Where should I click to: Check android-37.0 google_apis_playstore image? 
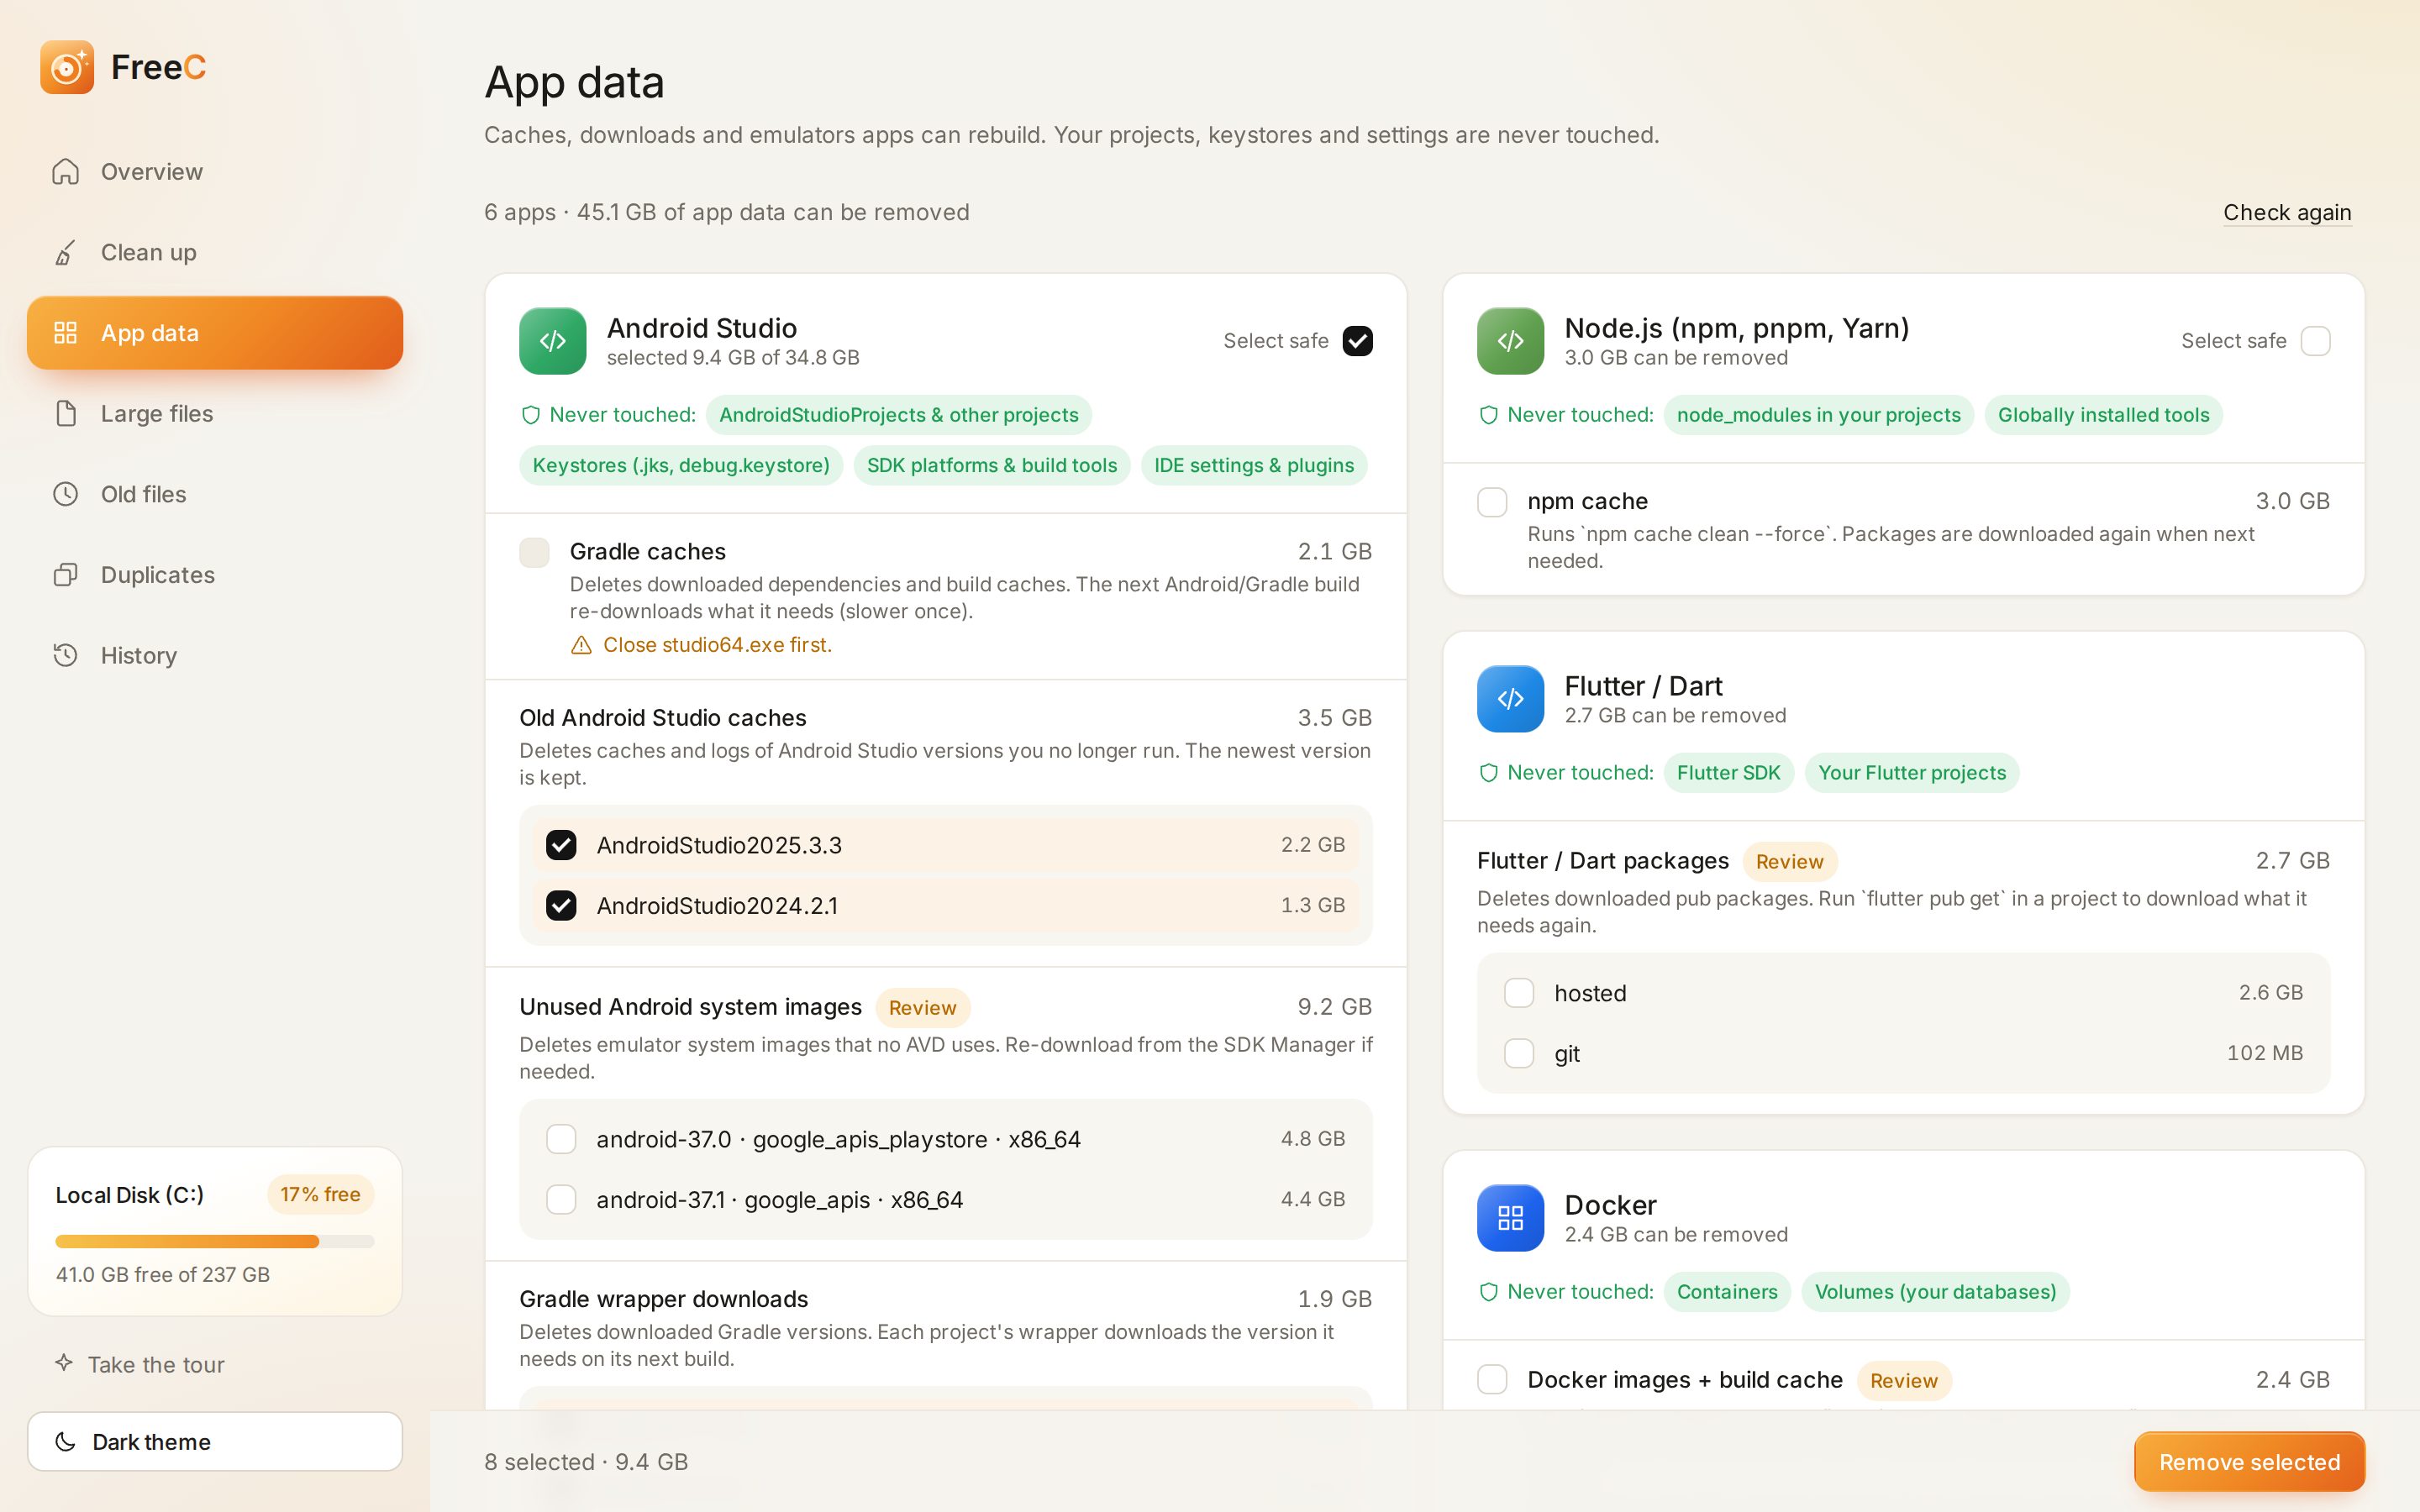point(561,1139)
